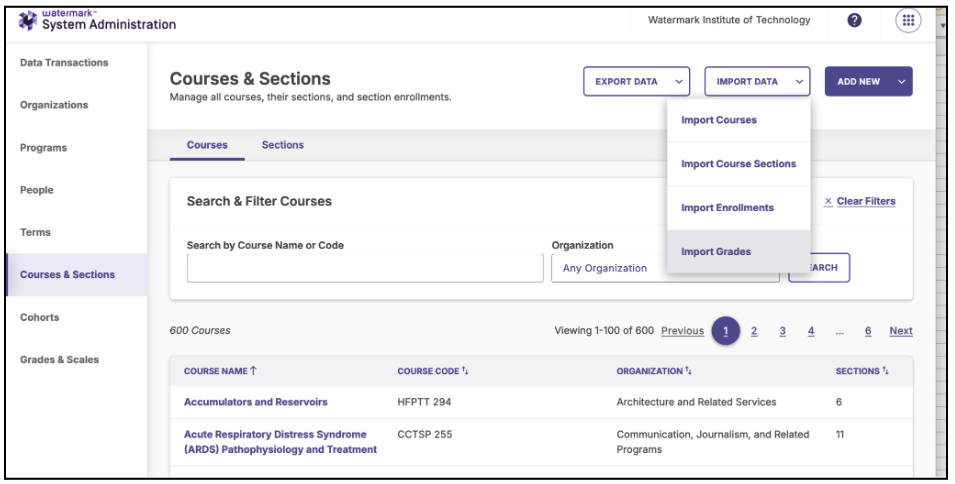
Task: Open Terms in the sidebar
Action: pos(35,232)
